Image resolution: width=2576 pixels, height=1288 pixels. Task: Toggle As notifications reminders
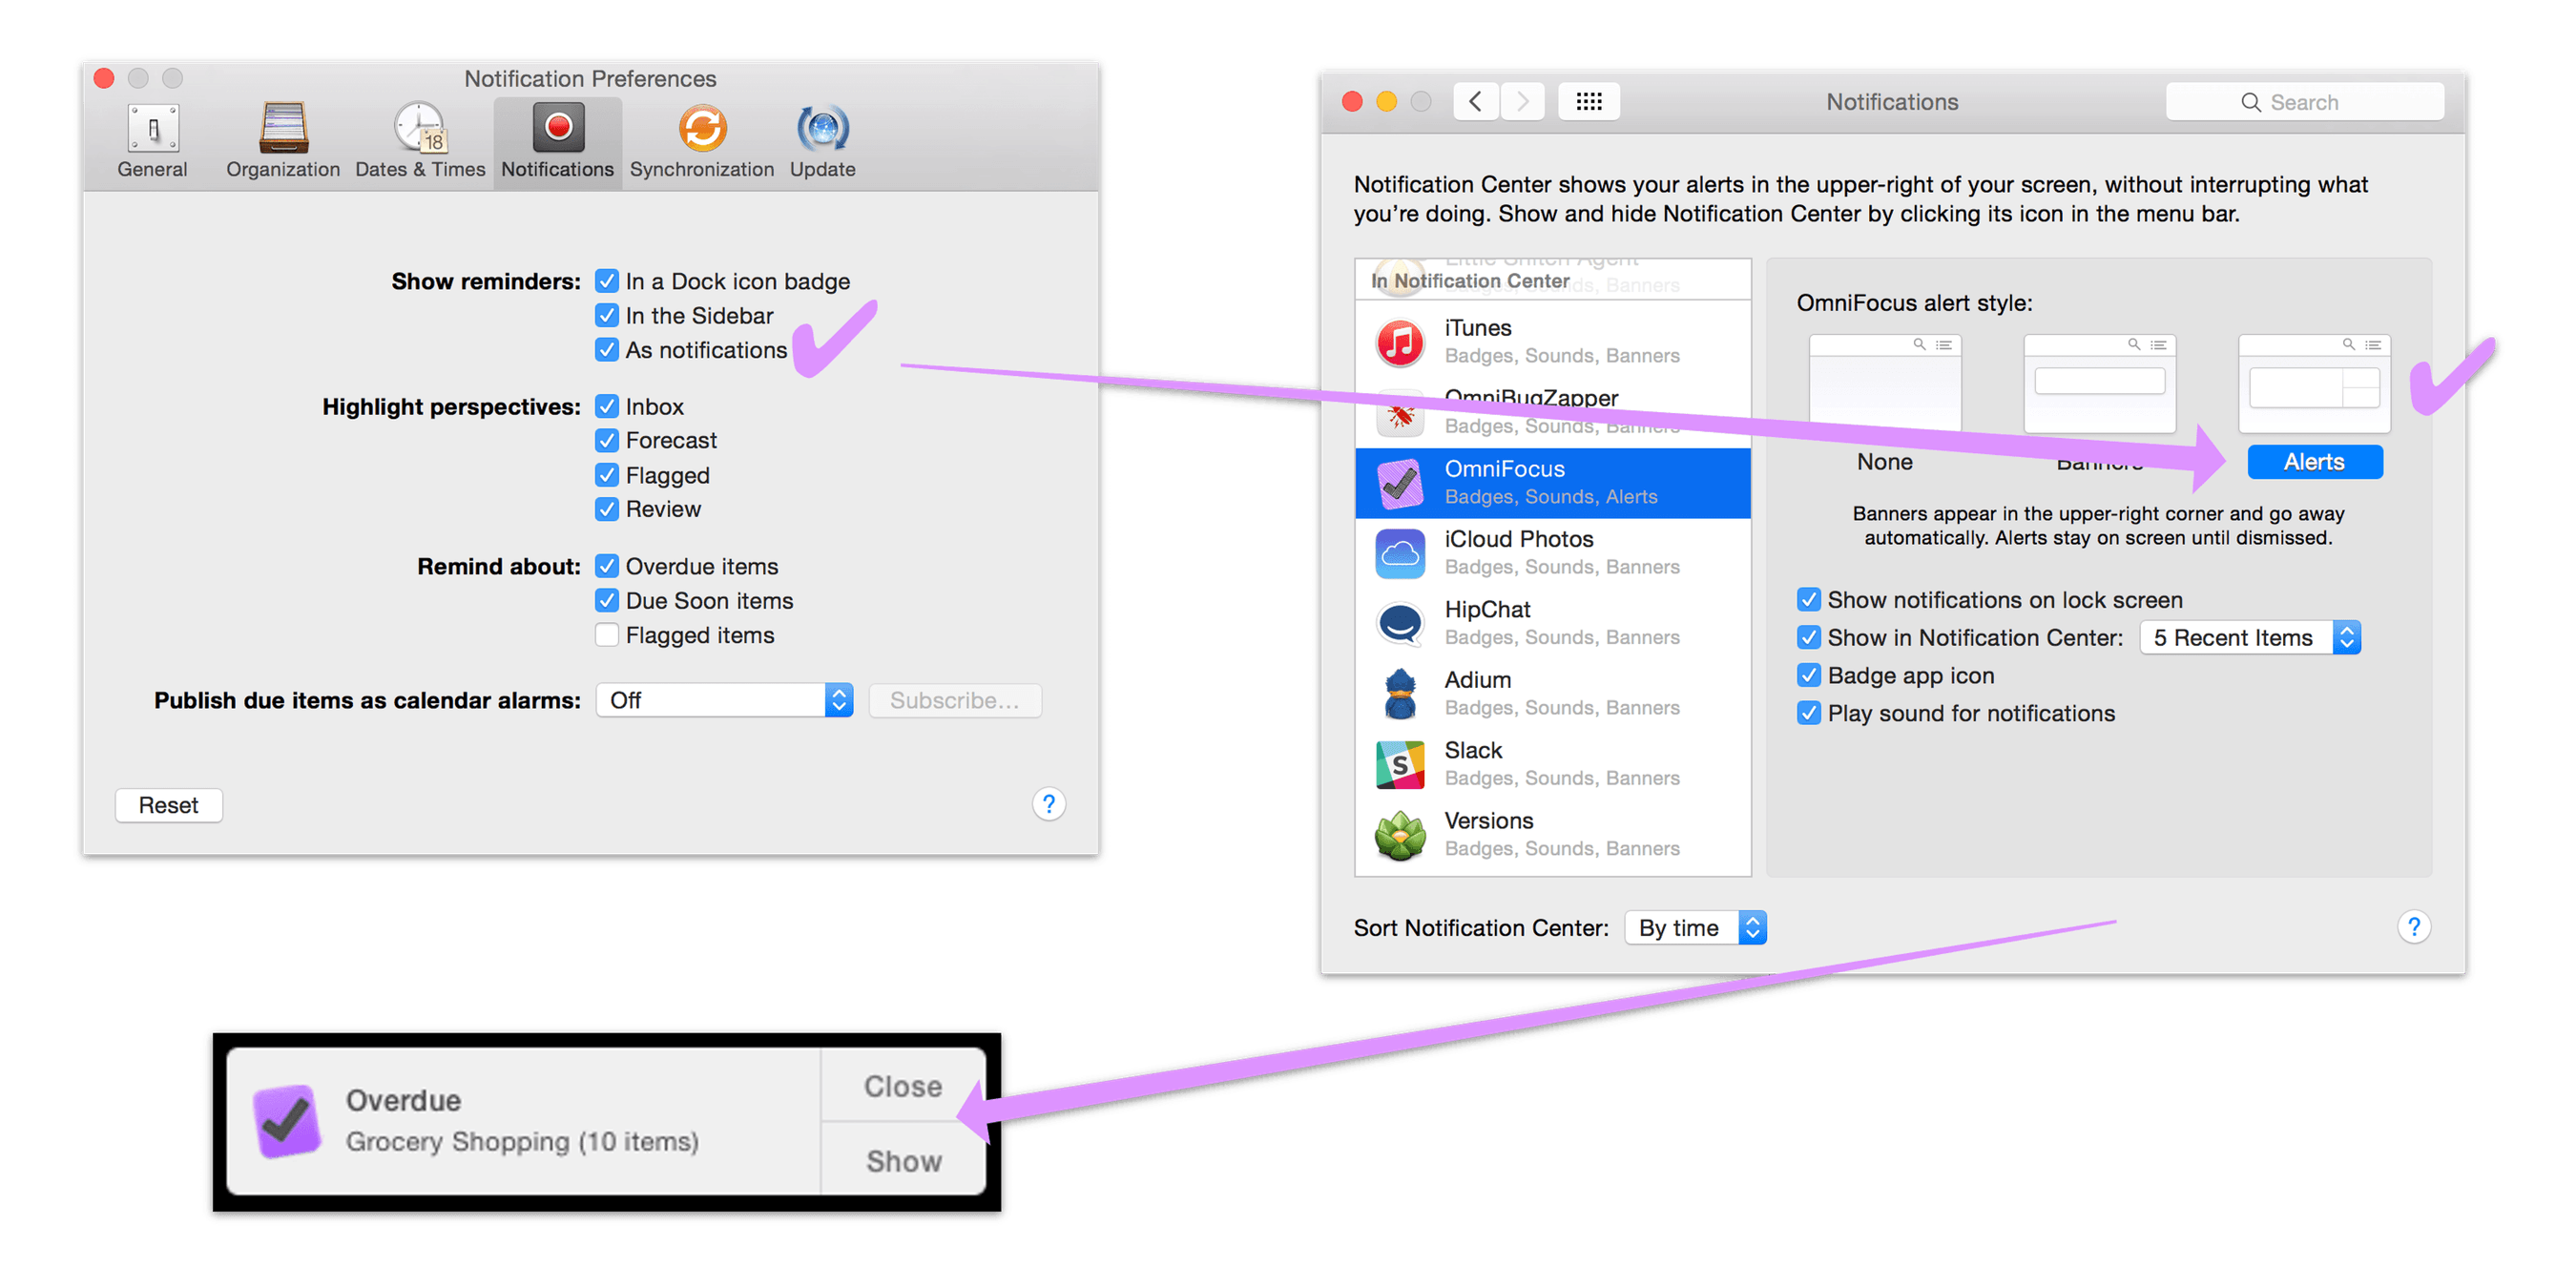pos(606,349)
